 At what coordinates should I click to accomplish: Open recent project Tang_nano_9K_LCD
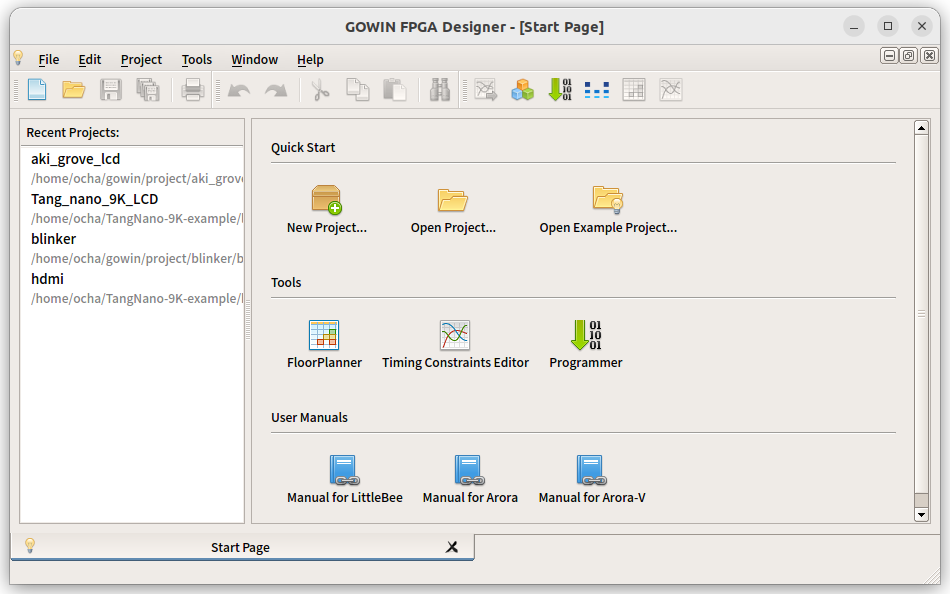[x=94, y=199]
